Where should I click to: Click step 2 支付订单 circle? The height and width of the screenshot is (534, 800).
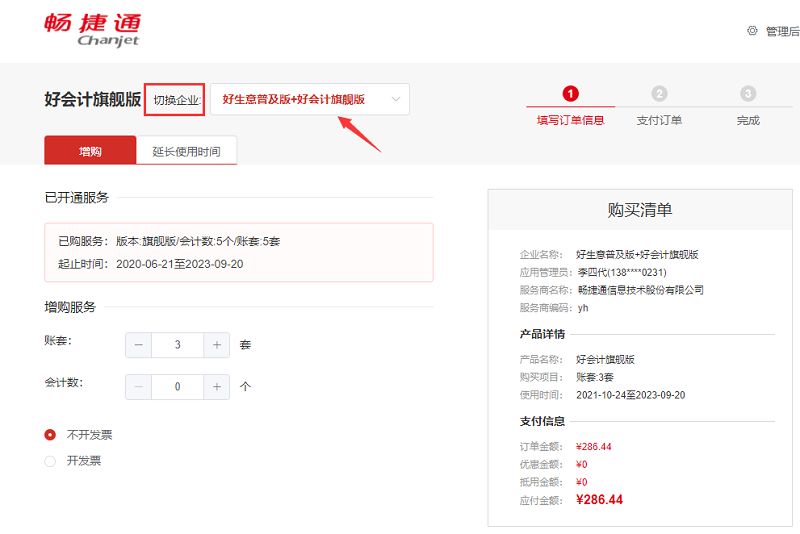(659, 94)
